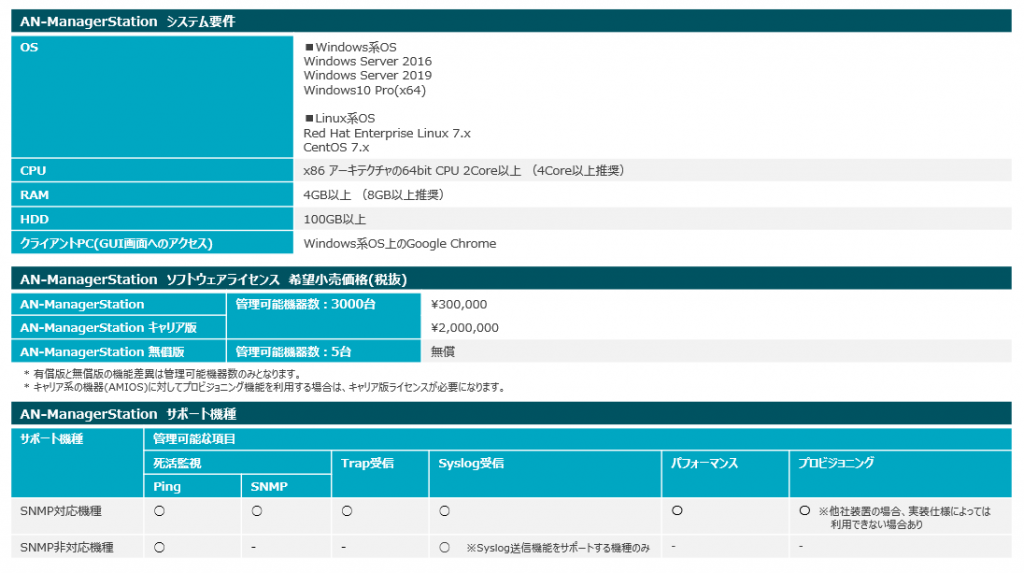1024x573 pixels.
Task: Click the footnote about 有償版と無償版
Action: [163, 374]
